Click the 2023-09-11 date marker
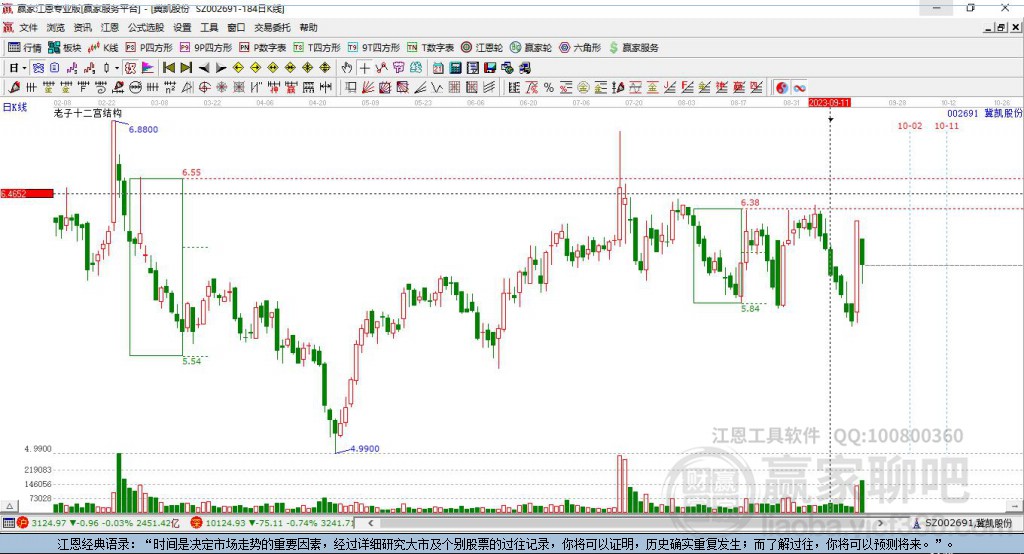Image resolution: width=1024 pixels, height=554 pixels. tap(829, 103)
